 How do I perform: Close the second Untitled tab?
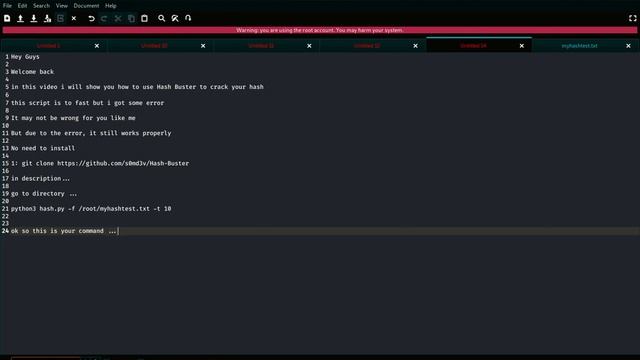click(x=203, y=46)
